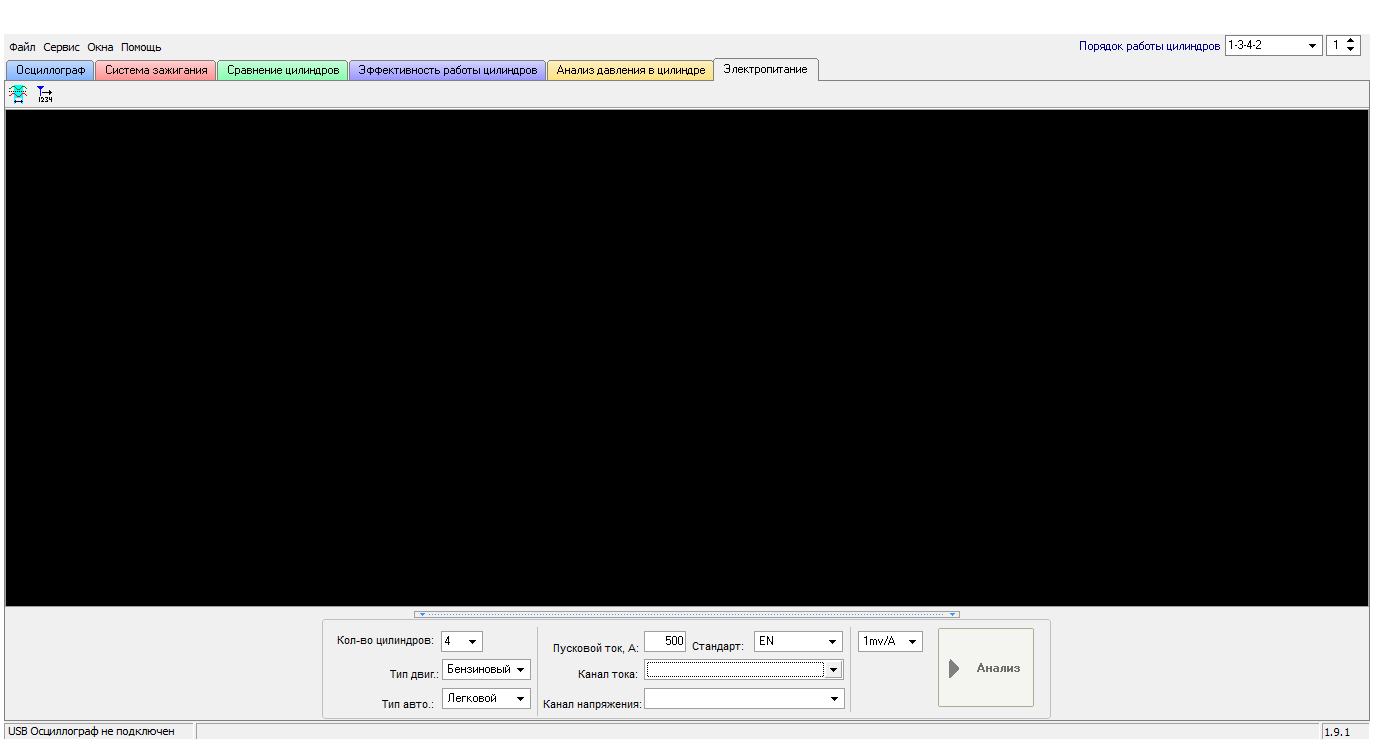The width and height of the screenshot is (1382, 744).
Task: Open the Файл menu
Action: click(22, 47)
